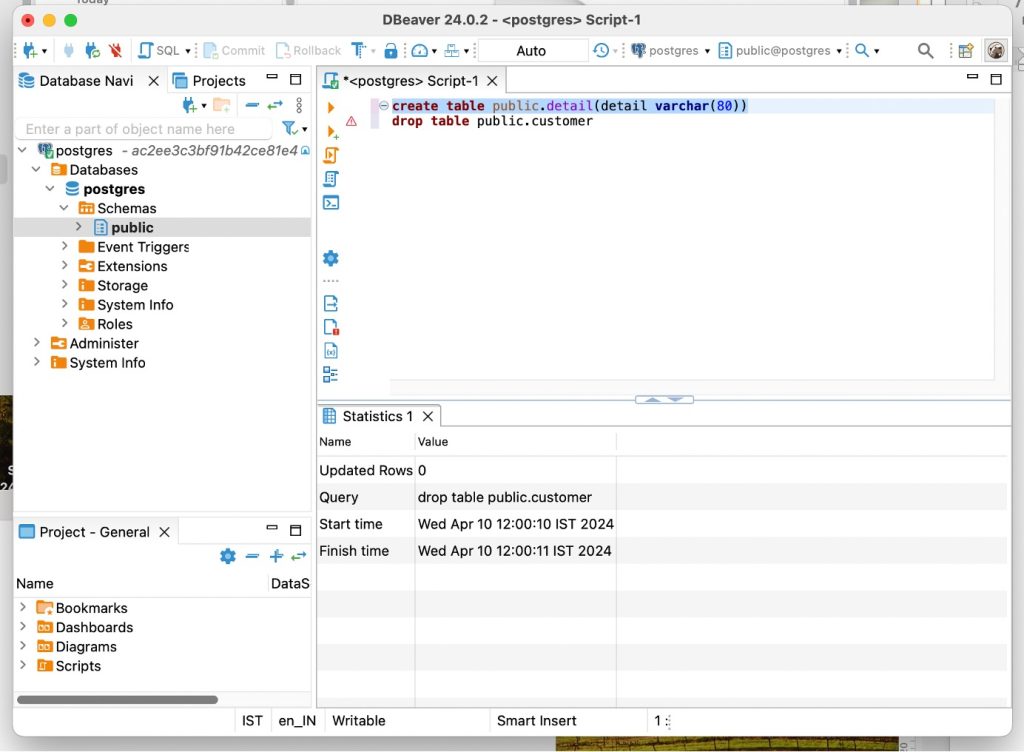Viewport: 1024px width, 752px height.
Task: Execute SQL statement with the orange arrow icon
Action: pyautogui.click(x=331, y=107)
